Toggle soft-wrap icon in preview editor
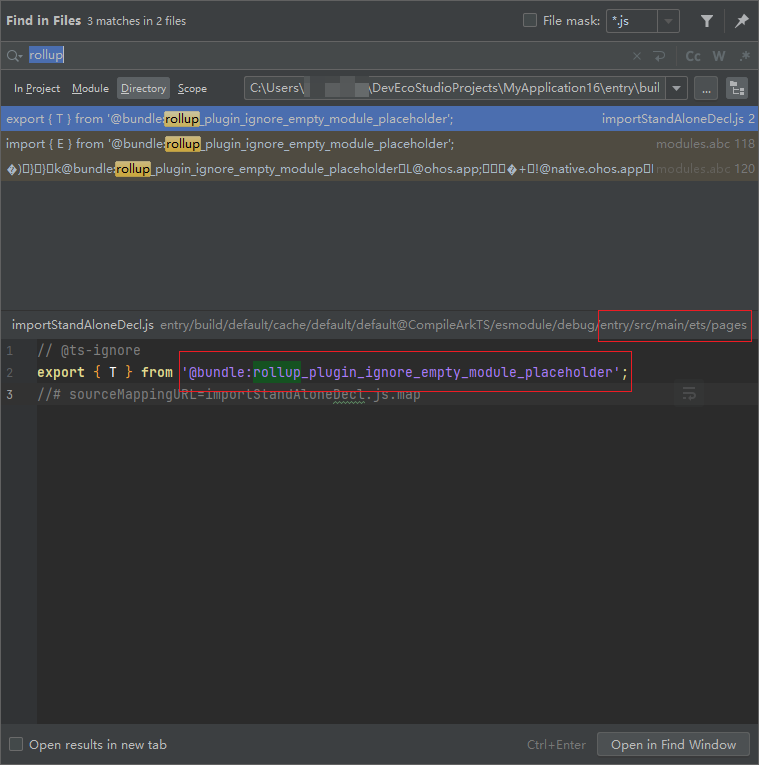 688,395
